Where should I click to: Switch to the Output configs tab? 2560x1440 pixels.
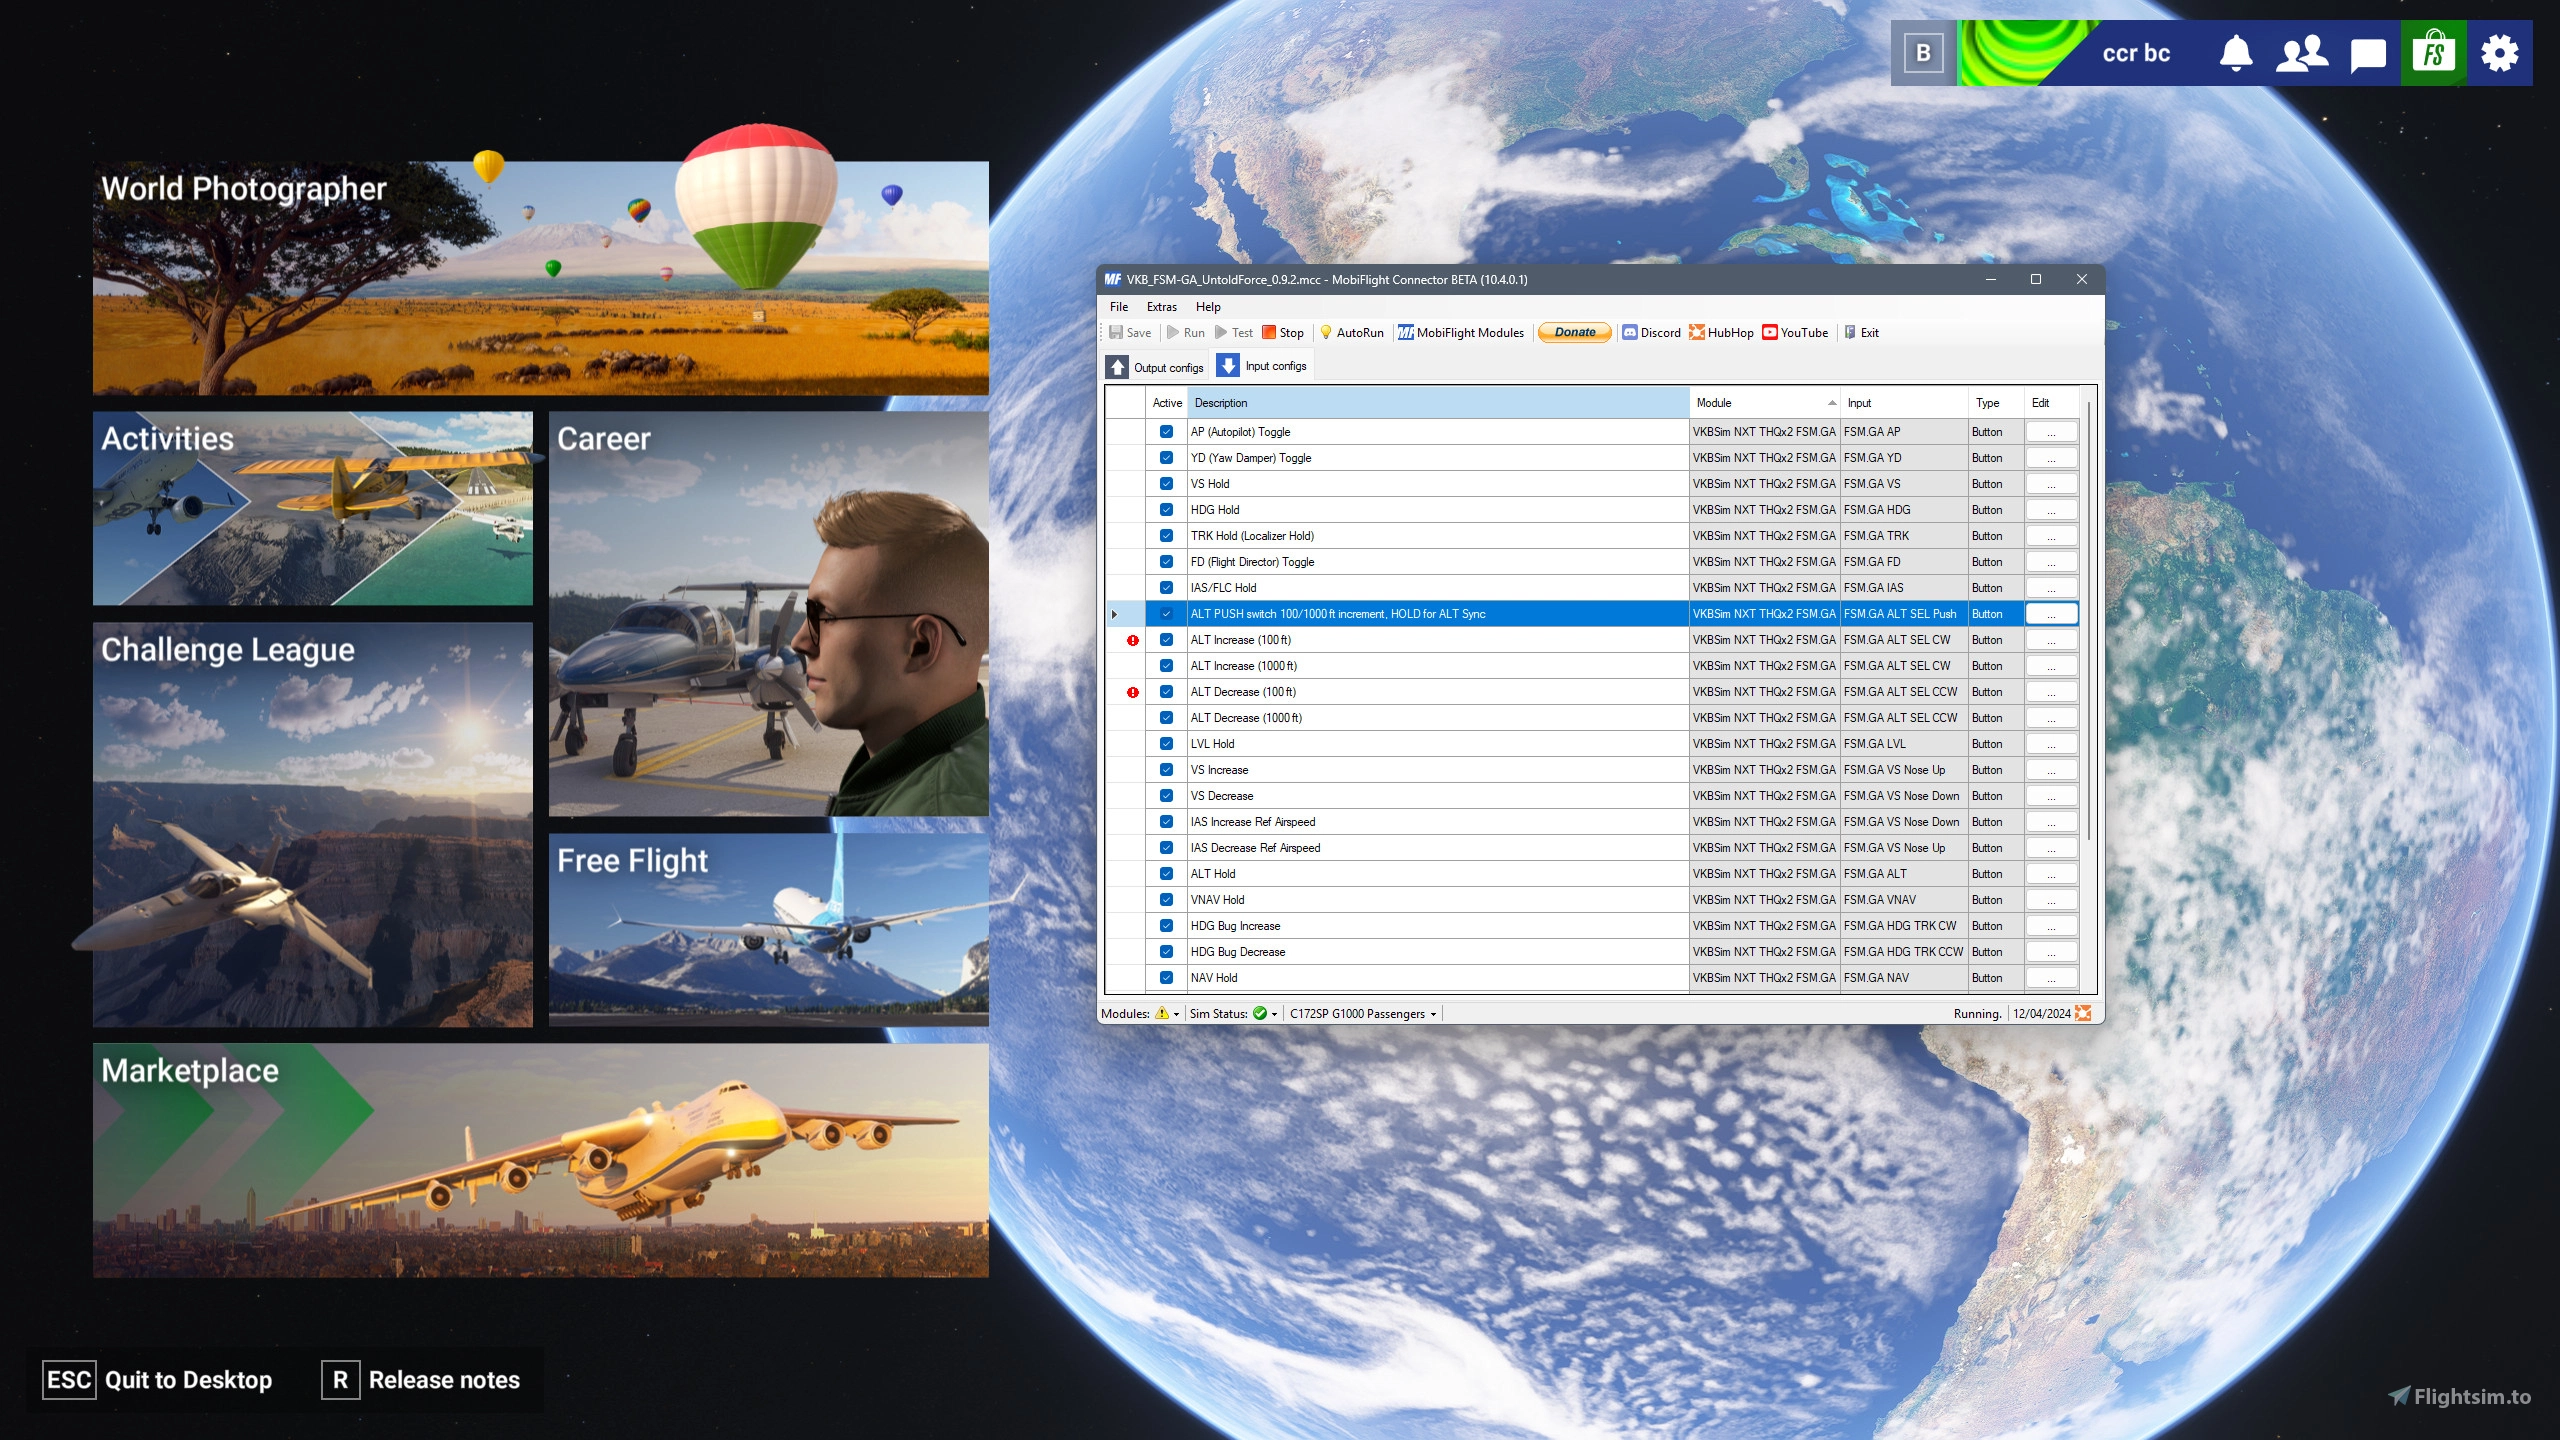point(1156,366)
